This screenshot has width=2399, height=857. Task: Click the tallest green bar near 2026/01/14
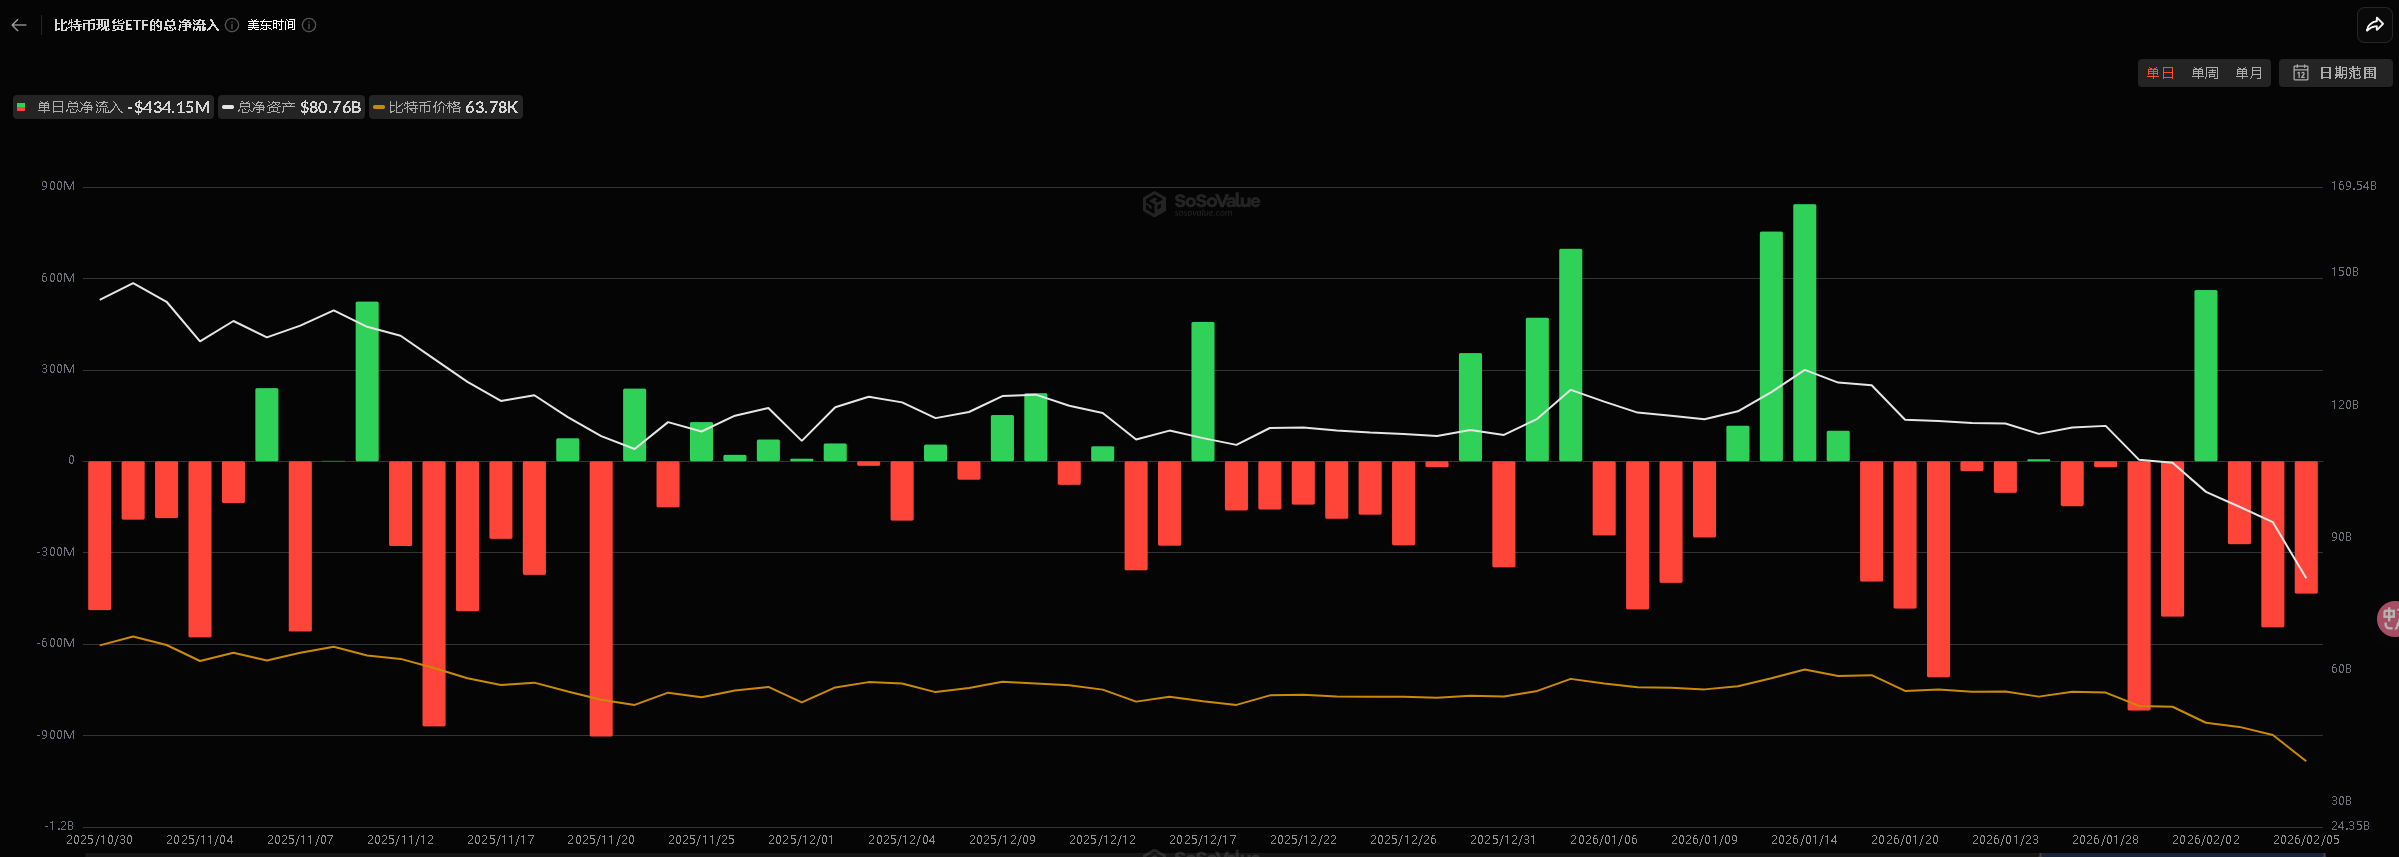click(1804, 332)
